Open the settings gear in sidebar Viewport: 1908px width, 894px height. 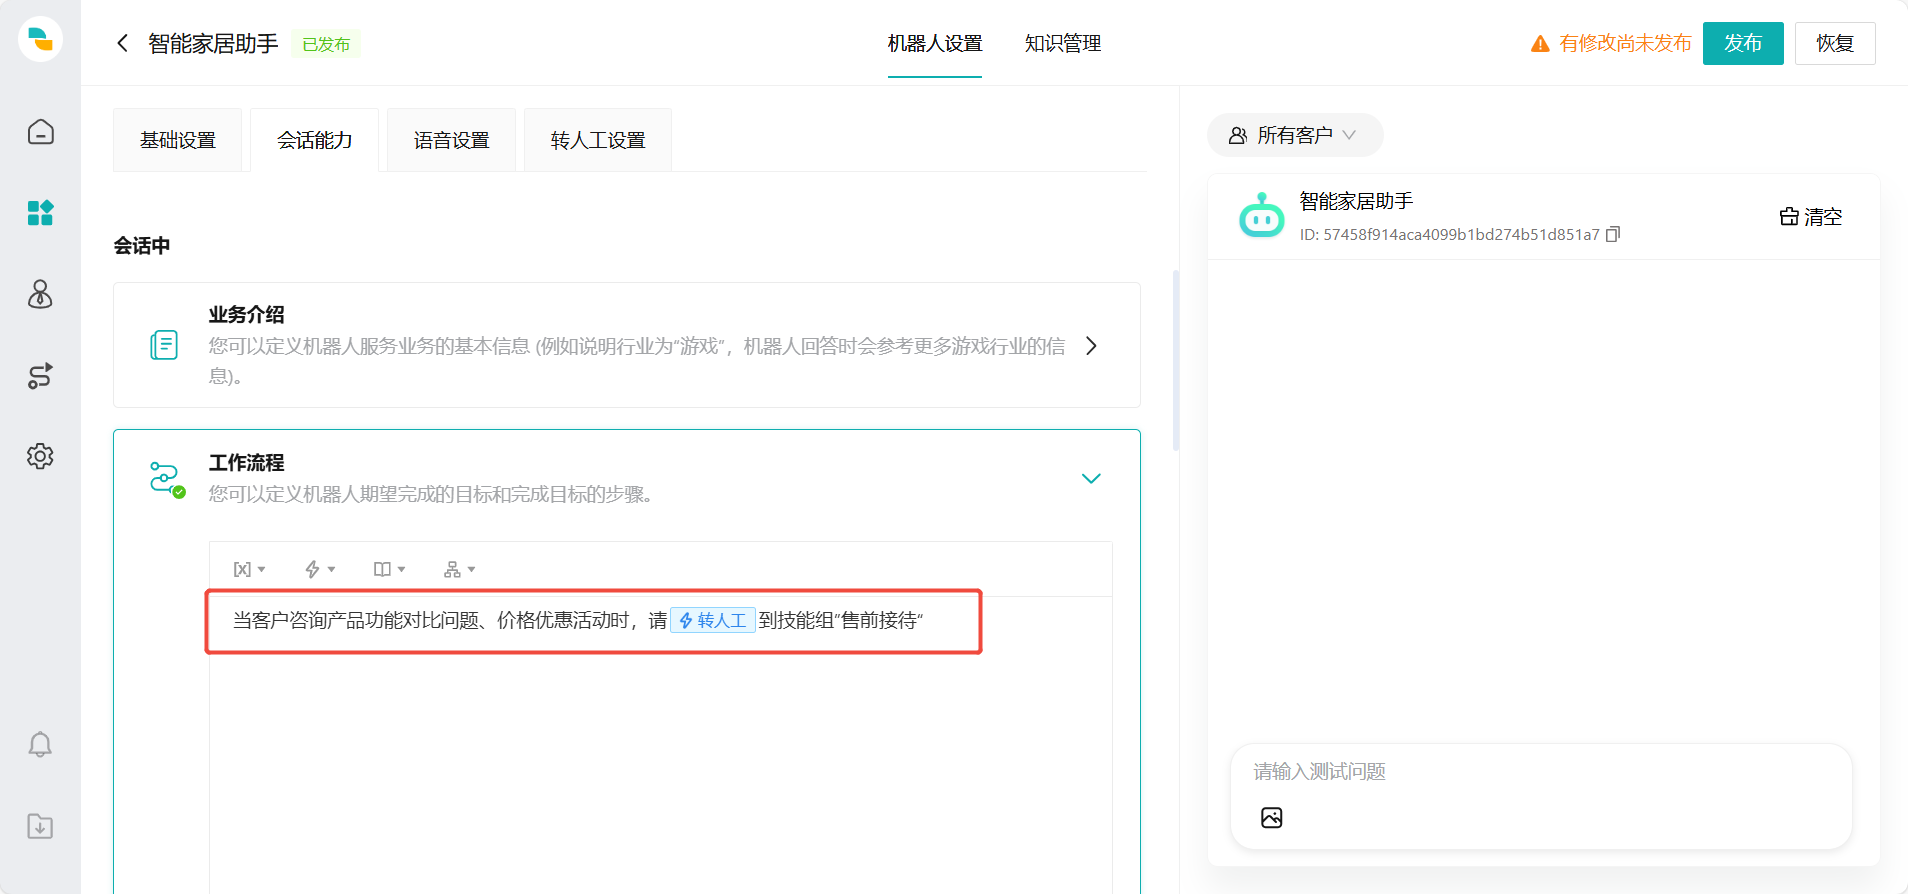point(40,456)
